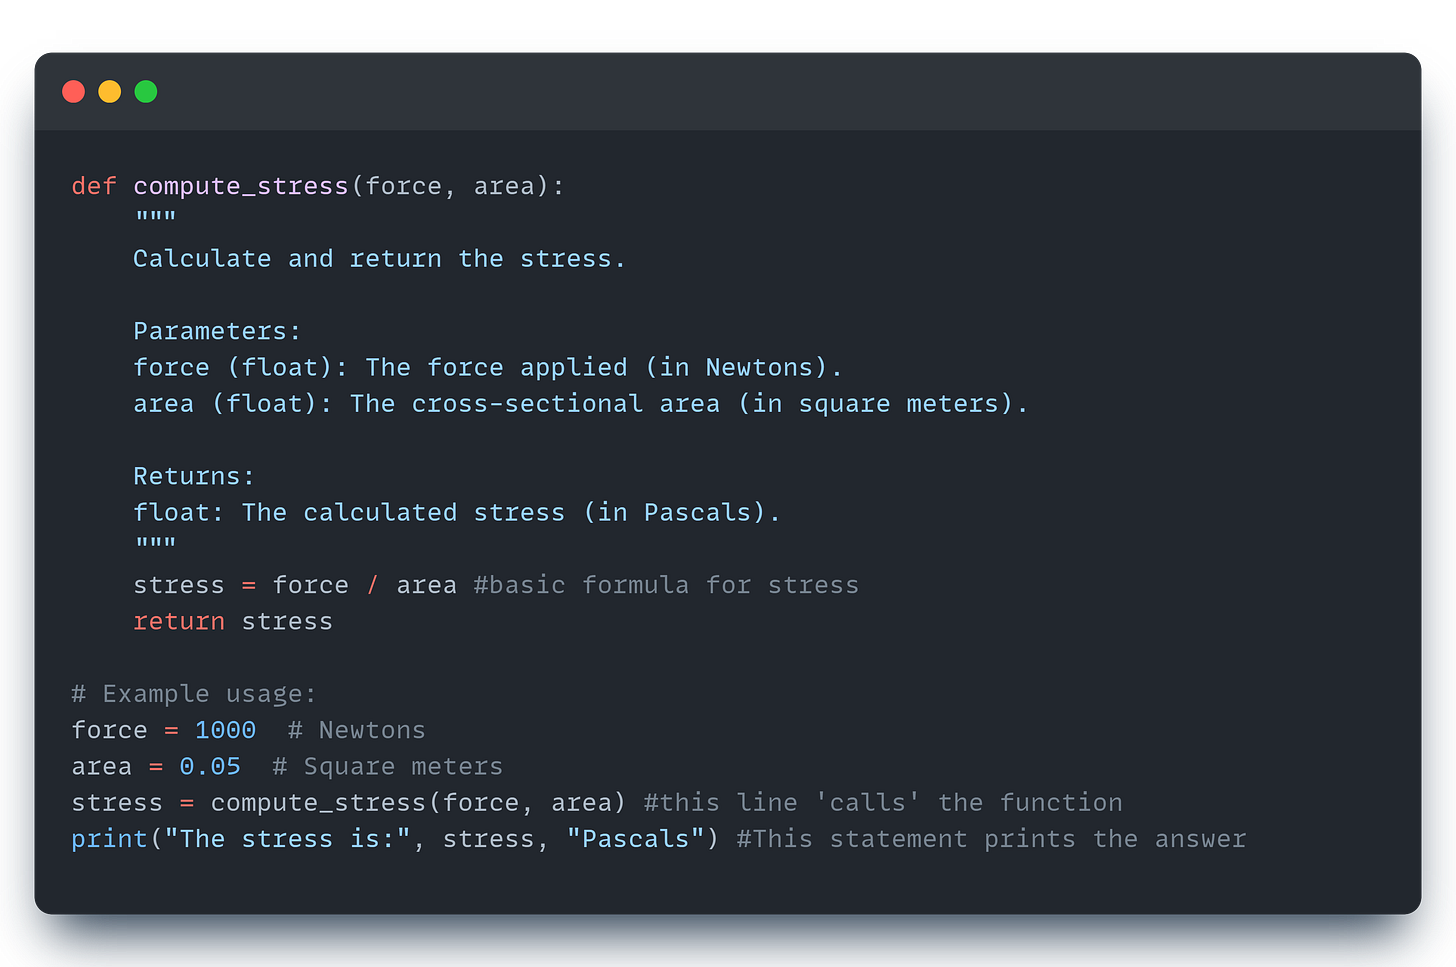Click the division operator in stress formula
This screenshot has height=967, width=1456.
372,585
